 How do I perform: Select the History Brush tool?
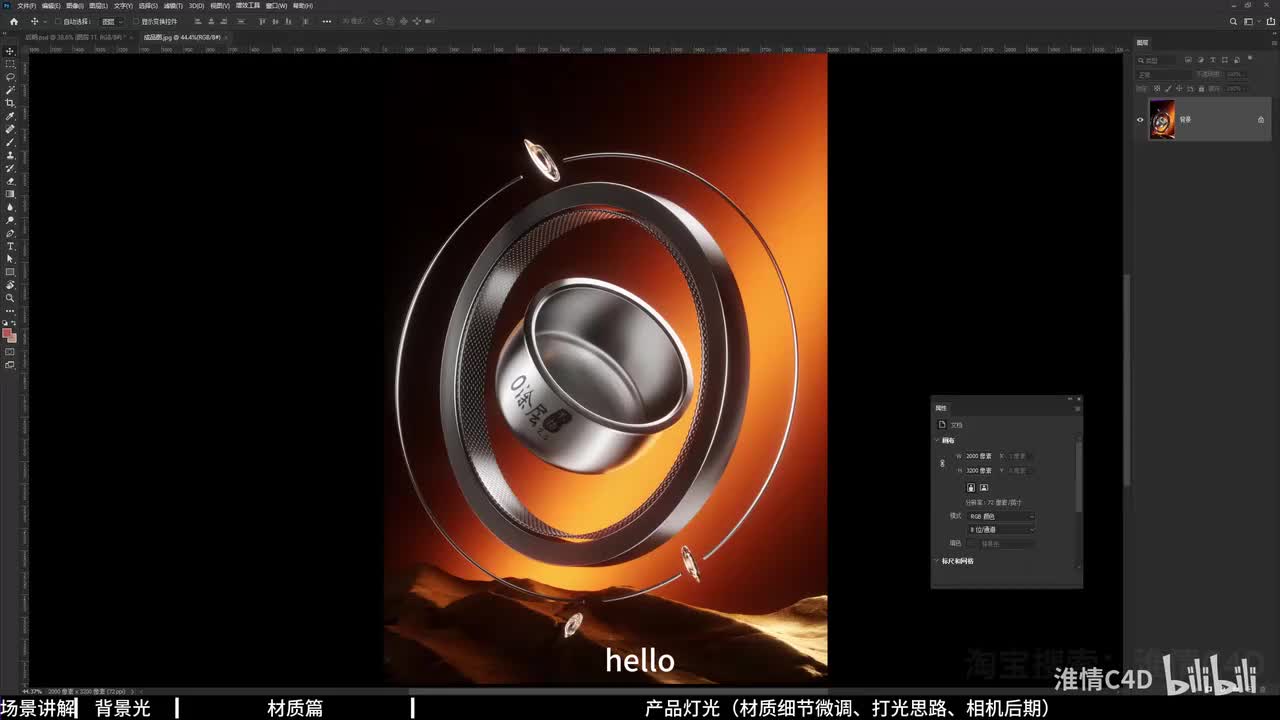pos(10,168)
